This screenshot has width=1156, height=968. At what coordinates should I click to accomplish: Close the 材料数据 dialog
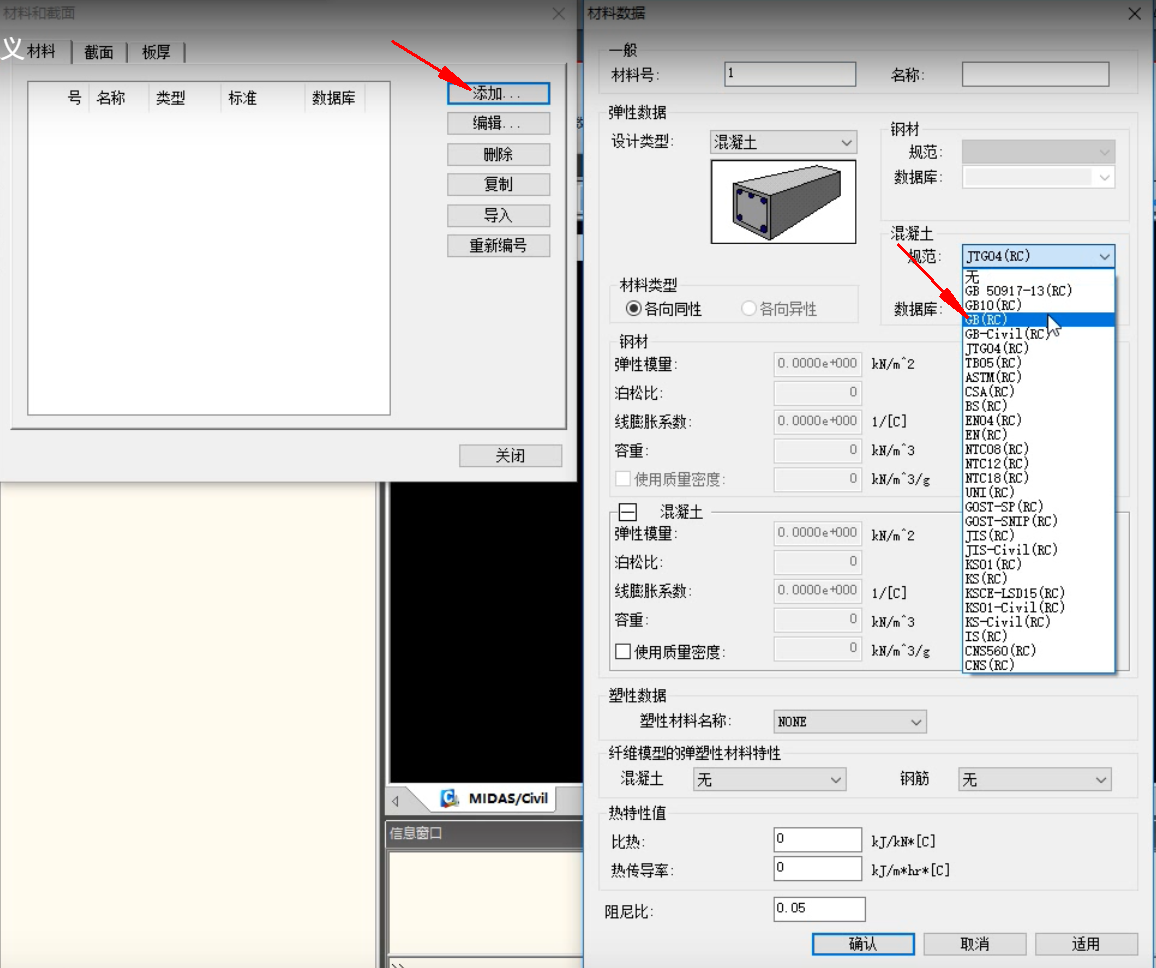click(x=1135, y=13)
